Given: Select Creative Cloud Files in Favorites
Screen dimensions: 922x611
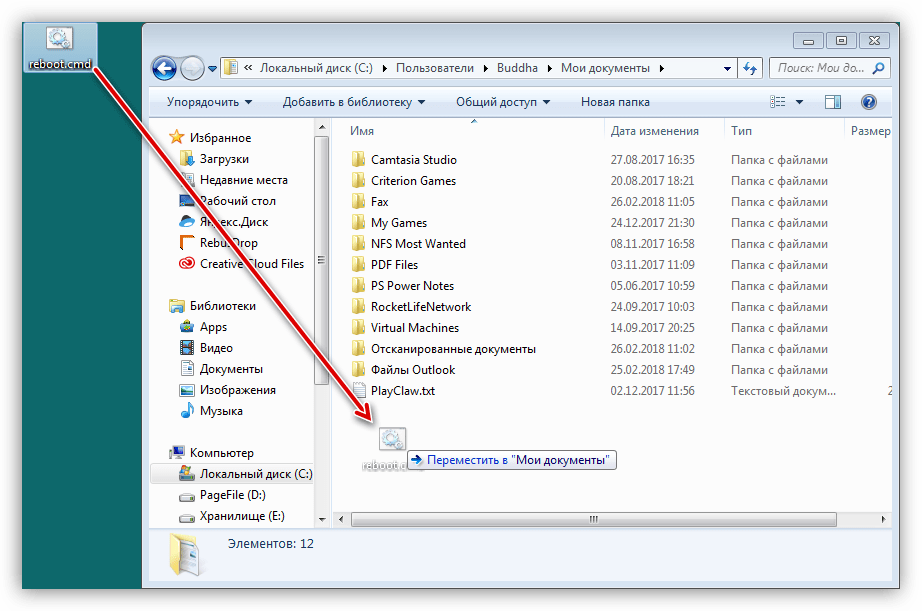Looking at the screenshot, I should click(x=251, y=264).
